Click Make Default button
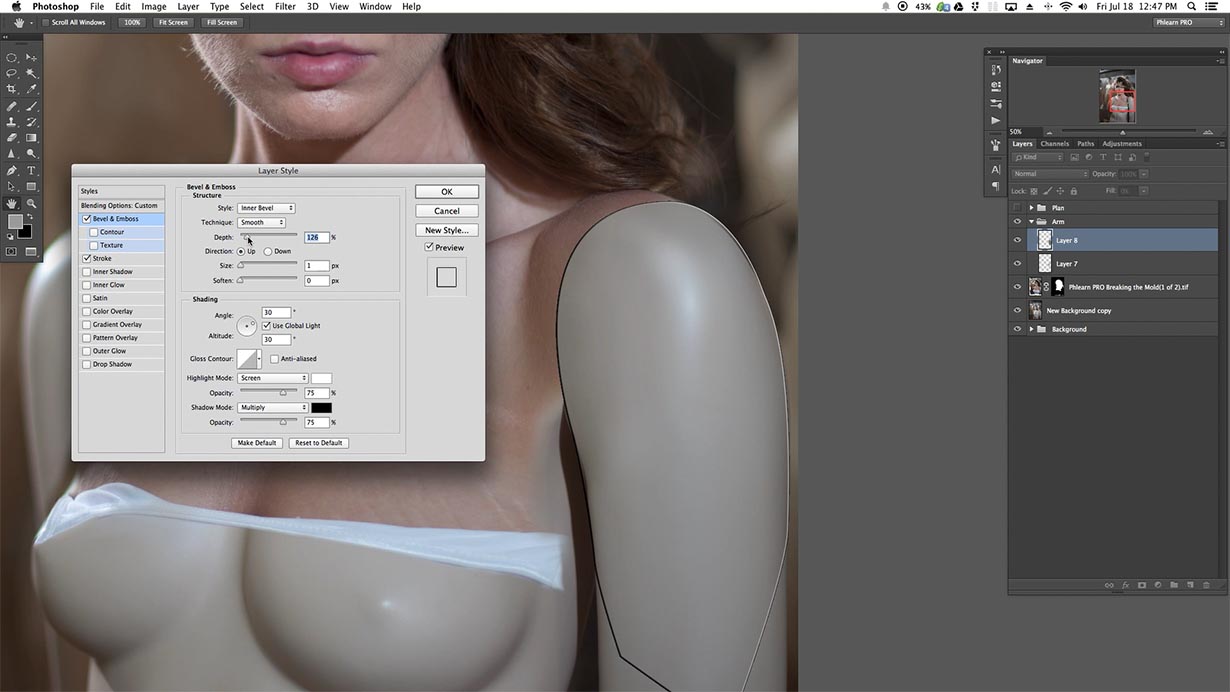The height and width of the screenshot is (692, 1230). pyautogui.click(x=257, y=443)
